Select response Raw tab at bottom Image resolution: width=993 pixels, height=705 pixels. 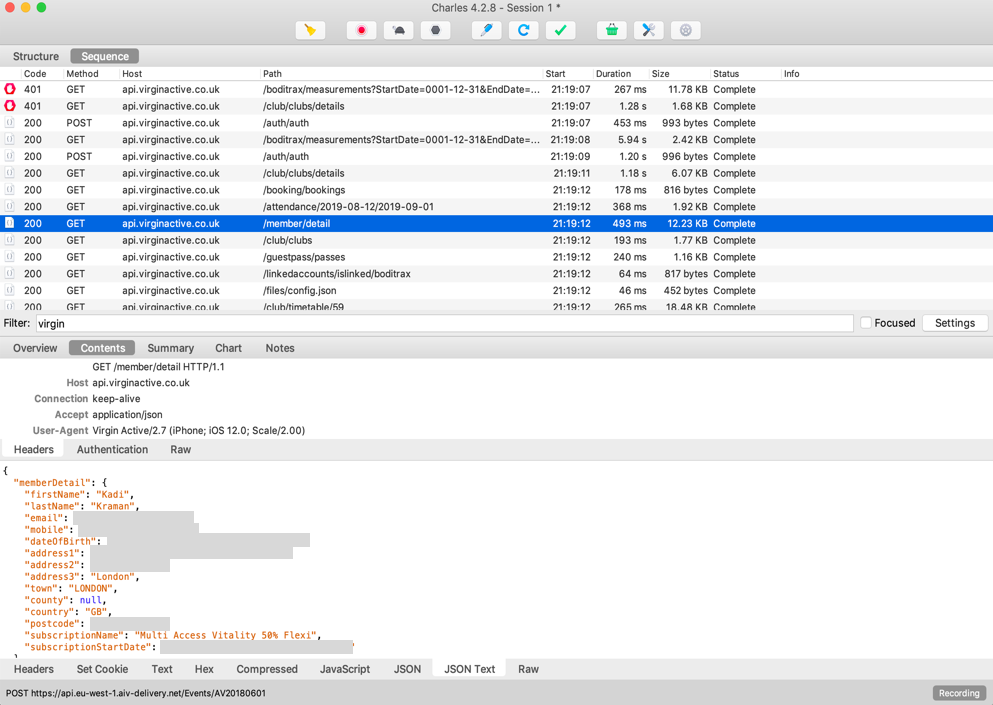coord(528,669)
